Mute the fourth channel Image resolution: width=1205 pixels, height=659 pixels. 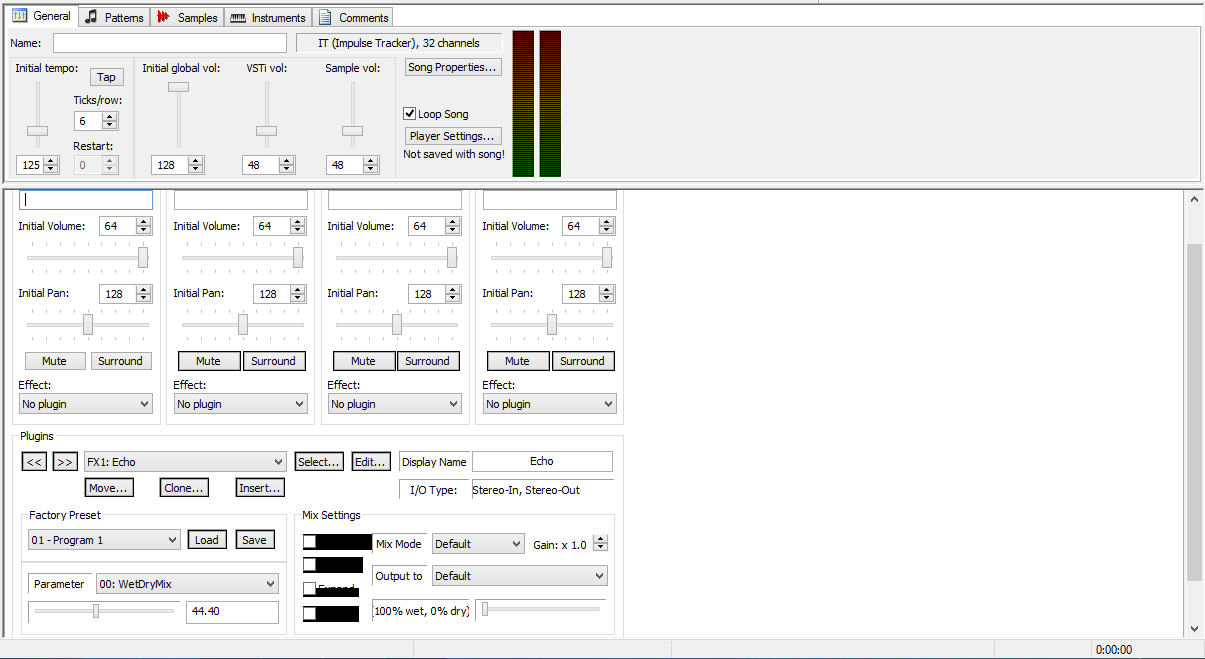coord(518,361)
